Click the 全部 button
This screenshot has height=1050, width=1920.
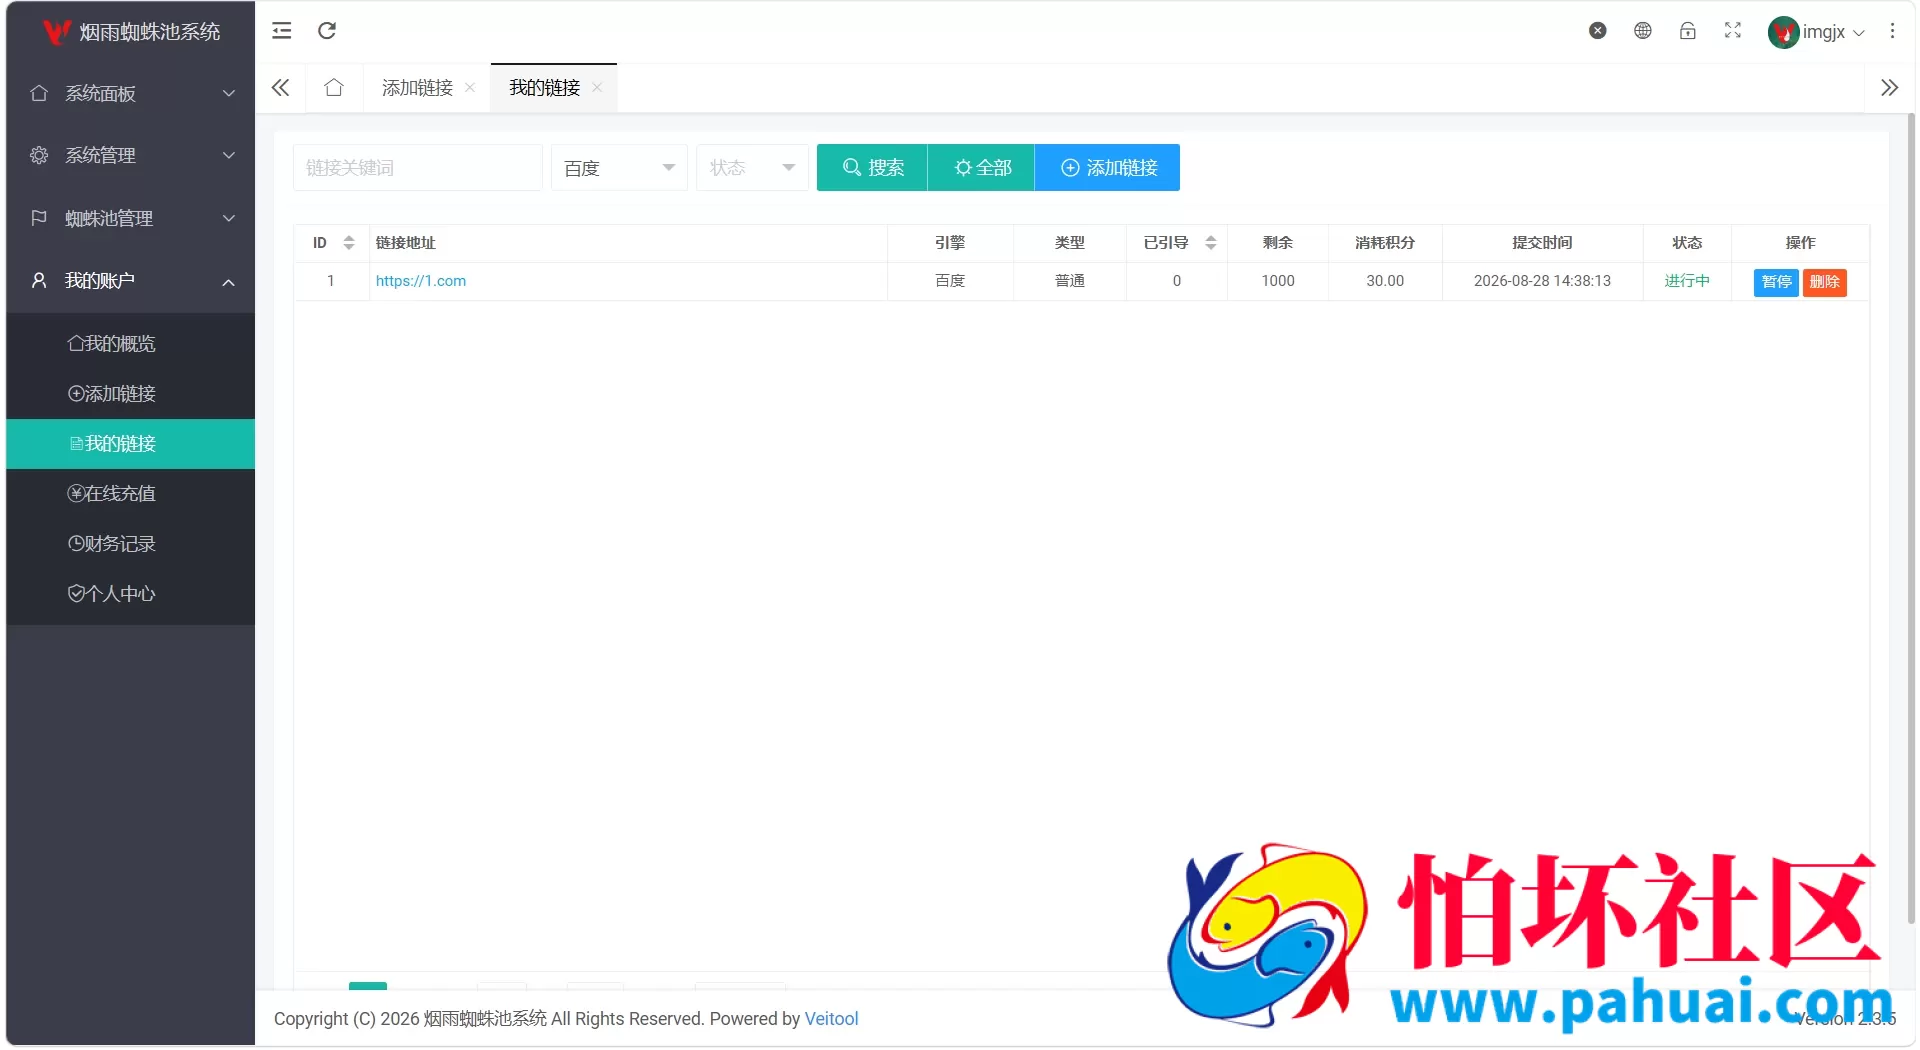981,168
